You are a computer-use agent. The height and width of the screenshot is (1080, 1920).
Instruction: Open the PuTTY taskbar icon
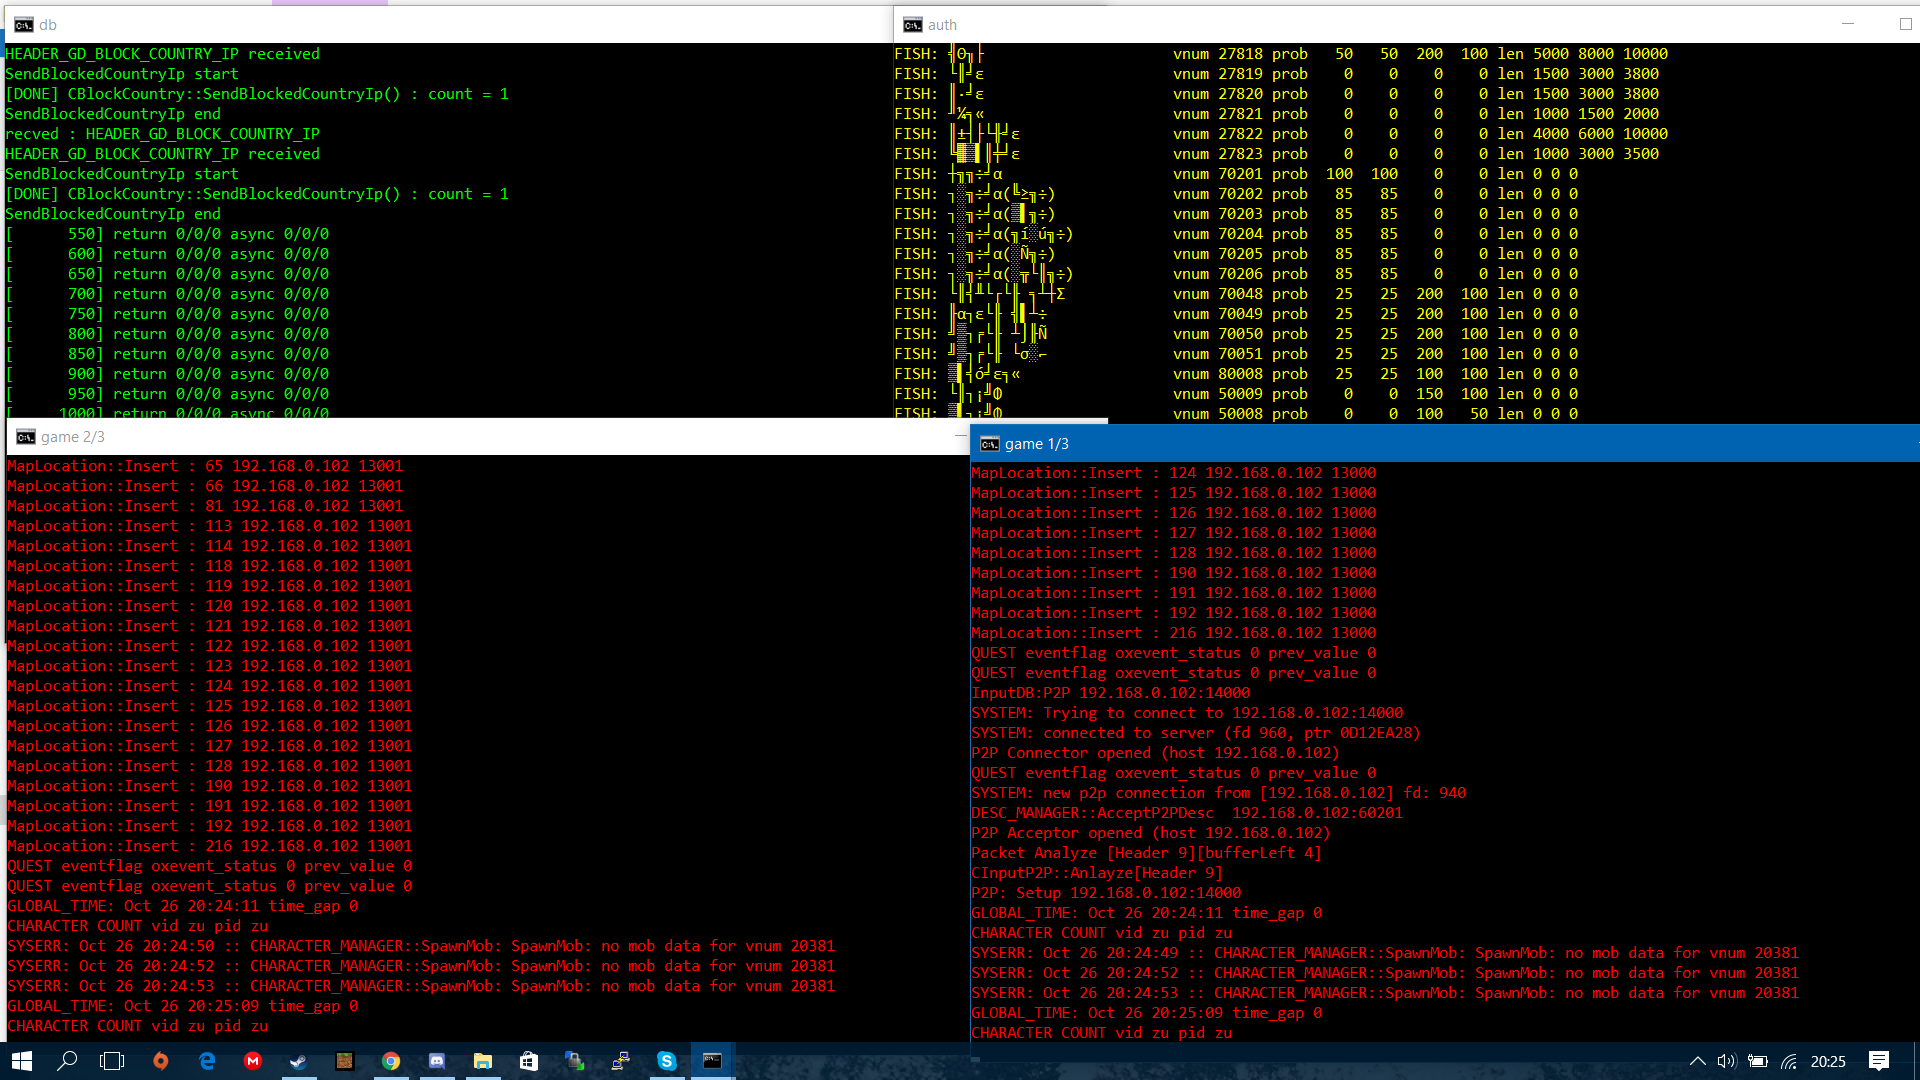(621, 1061)
